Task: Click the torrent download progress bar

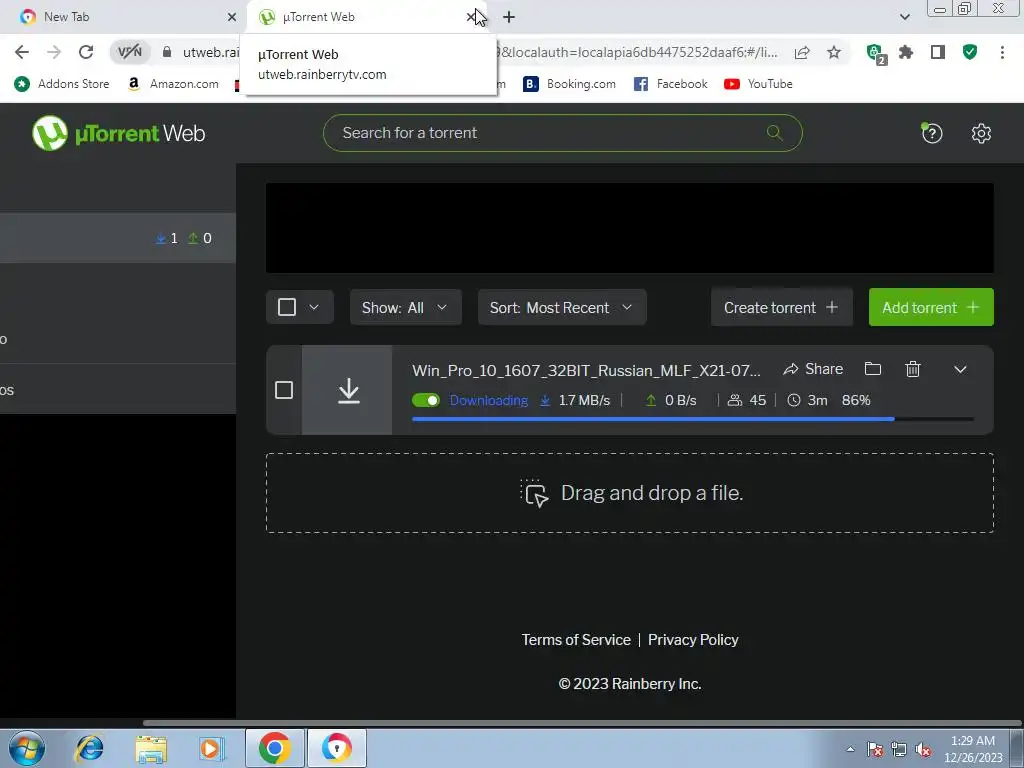Action: coord(693,419)
